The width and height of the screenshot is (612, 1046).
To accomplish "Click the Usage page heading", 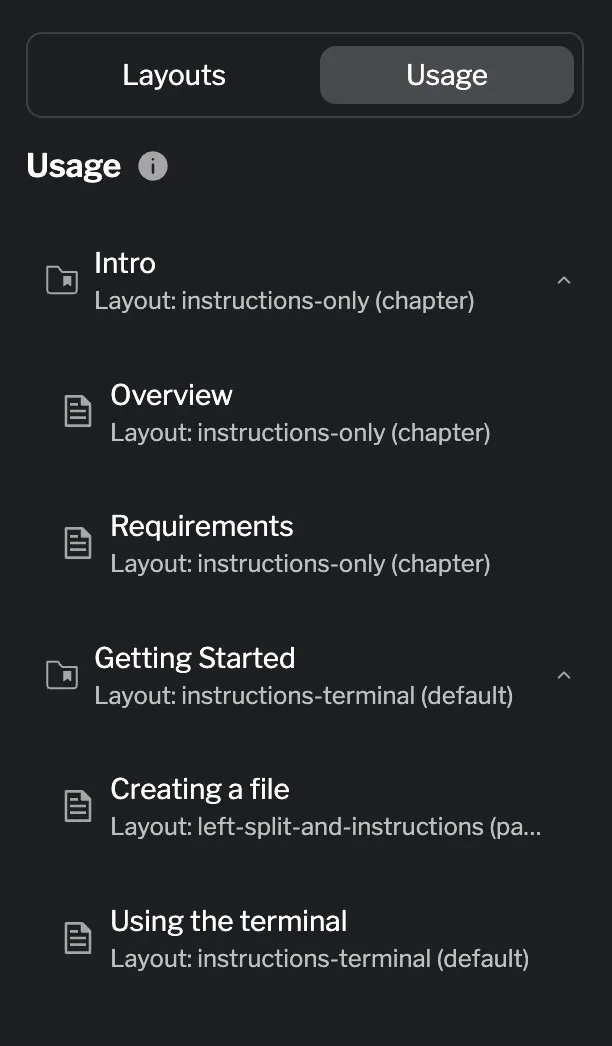I will pyautogui.click(x=73, y=166).
